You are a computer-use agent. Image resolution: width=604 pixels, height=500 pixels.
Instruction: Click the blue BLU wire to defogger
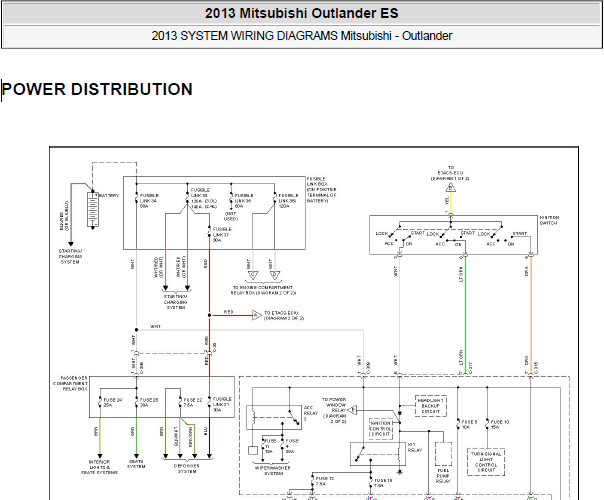click(x=209, y=436)
